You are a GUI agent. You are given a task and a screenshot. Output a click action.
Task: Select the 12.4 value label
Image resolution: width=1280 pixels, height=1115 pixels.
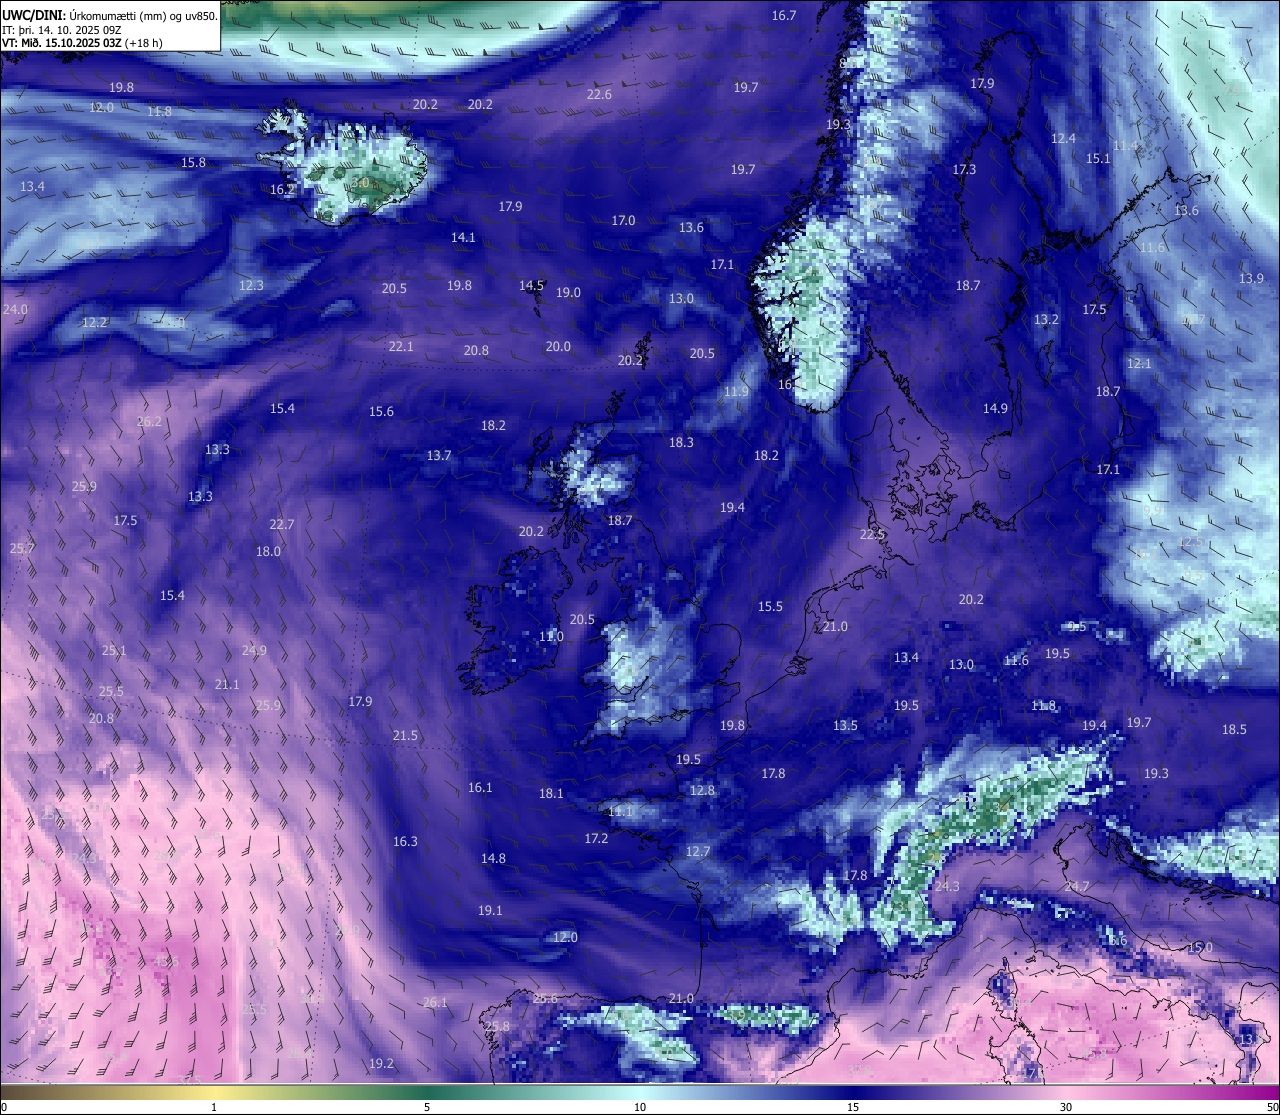pyautogui.click(x=1063, y=139)
